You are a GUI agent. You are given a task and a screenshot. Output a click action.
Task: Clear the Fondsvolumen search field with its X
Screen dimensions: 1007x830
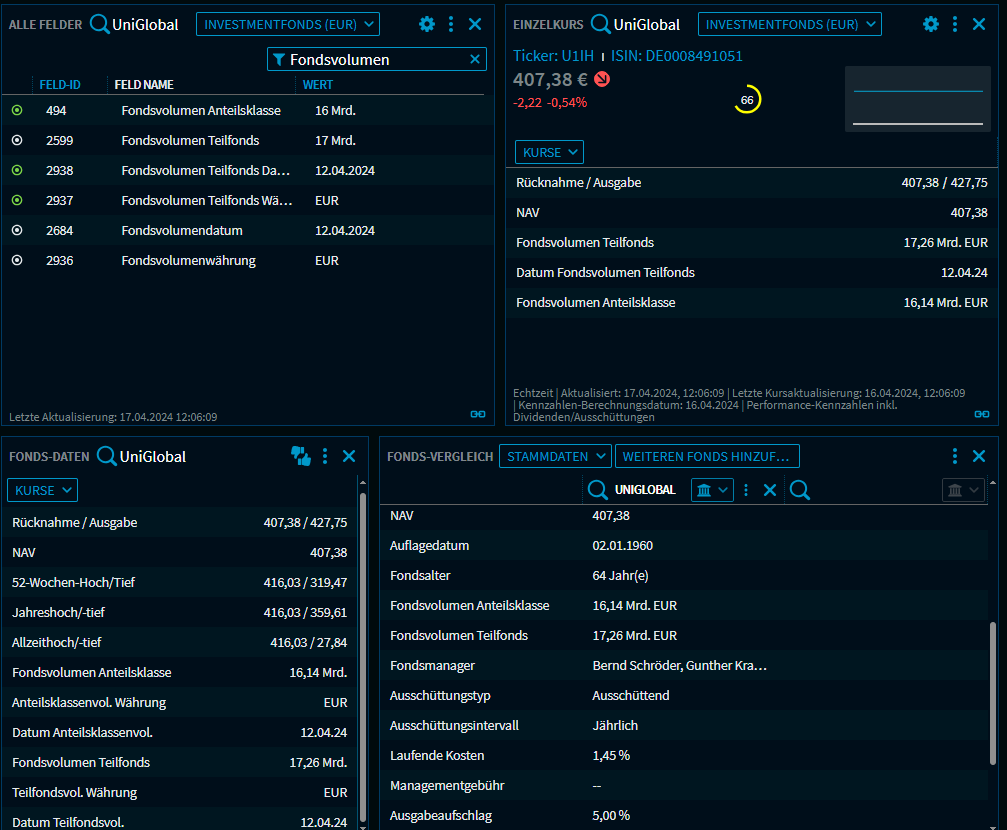477,59
